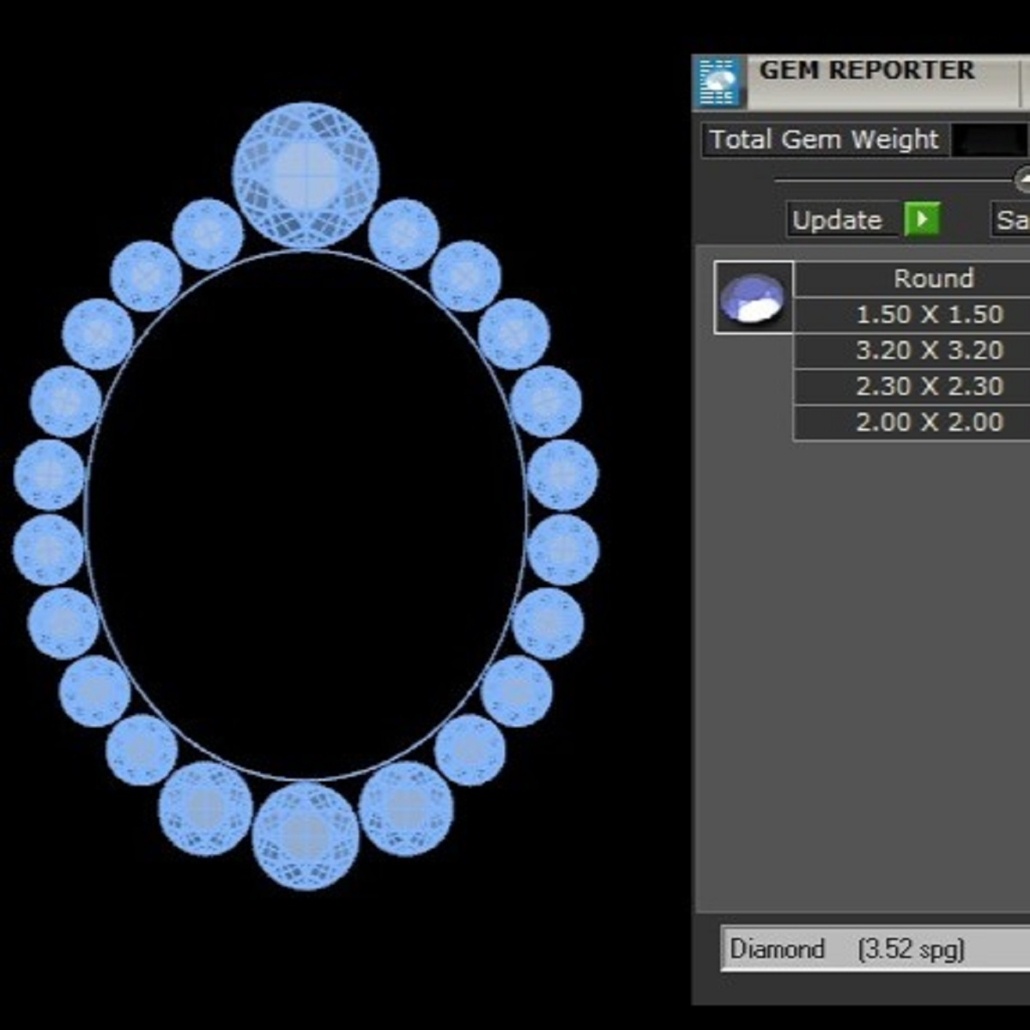Select the round gem thumbnail icon
This screenshot has height=1030, width=1030.
754,297
